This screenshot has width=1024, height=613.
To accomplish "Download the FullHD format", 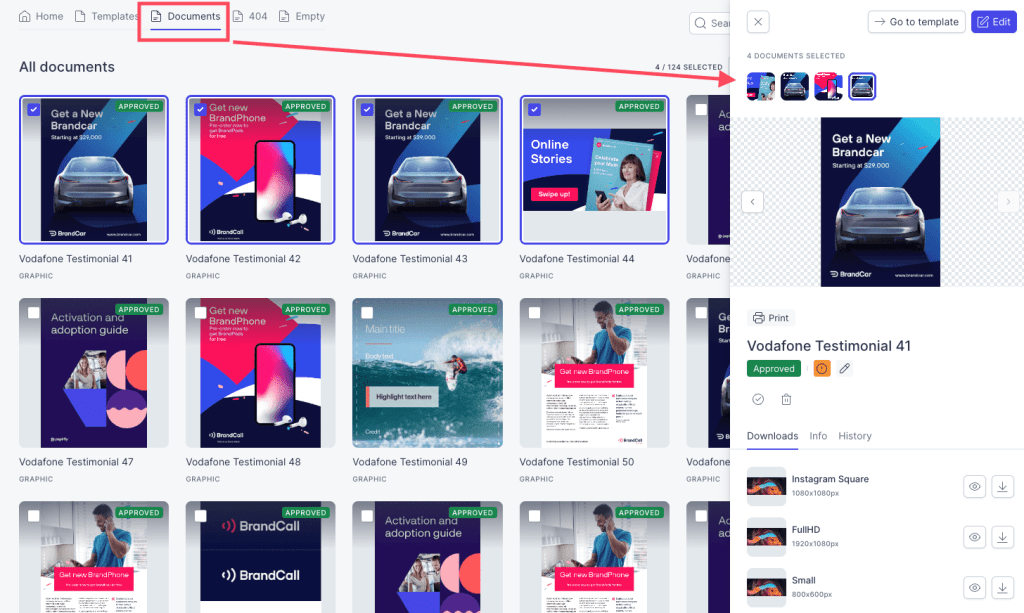I will point(1002,537).
